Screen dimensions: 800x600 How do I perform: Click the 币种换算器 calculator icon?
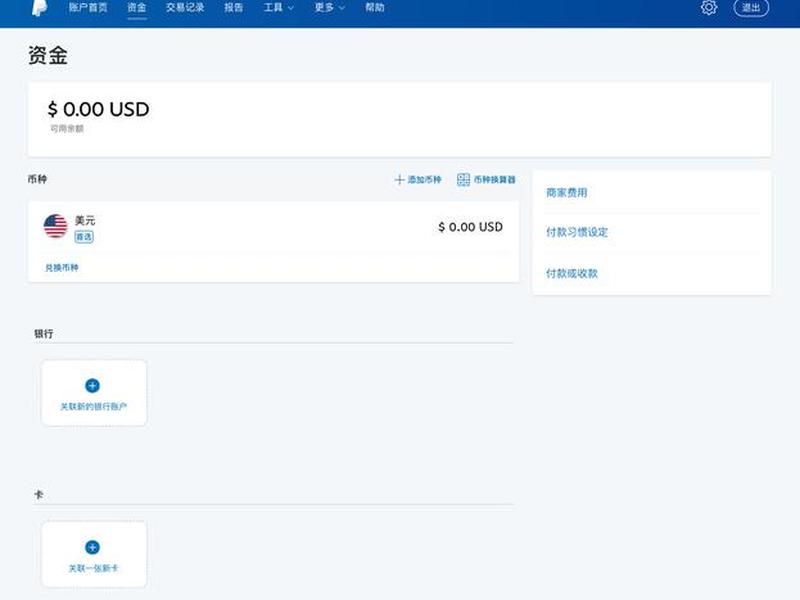click(x=463, y=180)
